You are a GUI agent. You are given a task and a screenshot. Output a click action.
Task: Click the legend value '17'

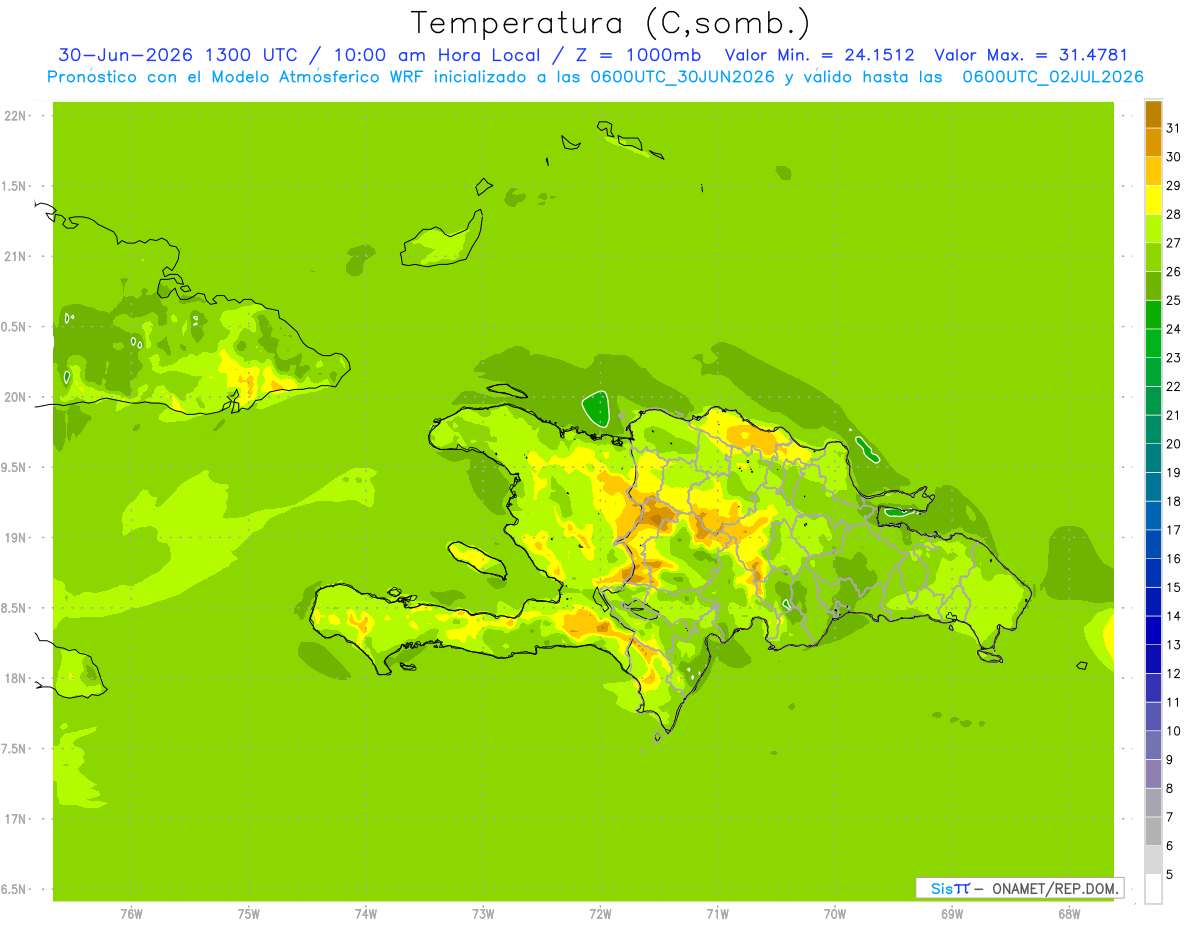[1173, 530]
